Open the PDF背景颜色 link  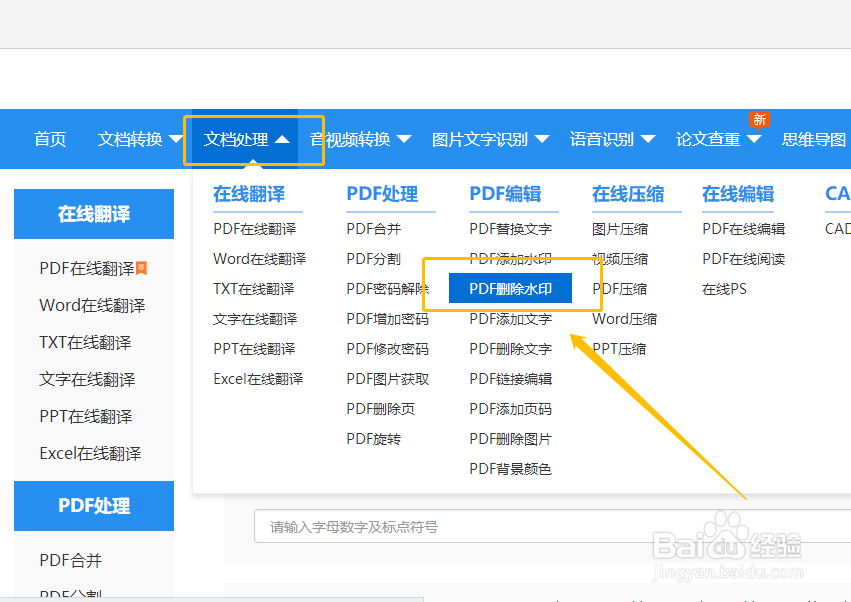point(509,468)
